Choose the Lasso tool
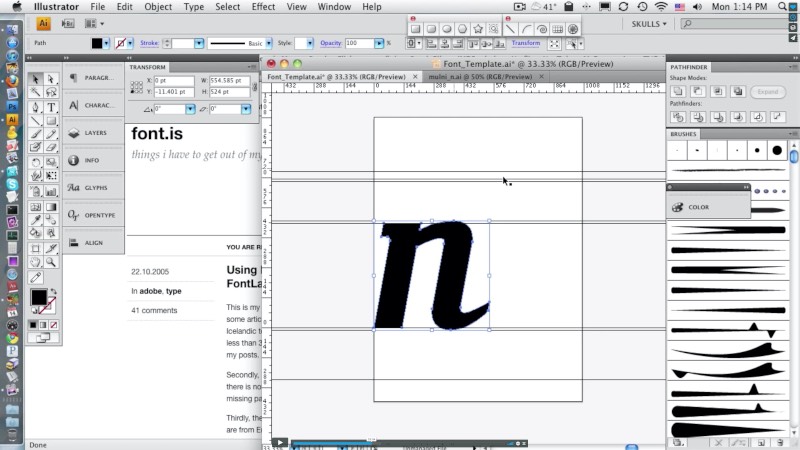 (x=51, y=92)
